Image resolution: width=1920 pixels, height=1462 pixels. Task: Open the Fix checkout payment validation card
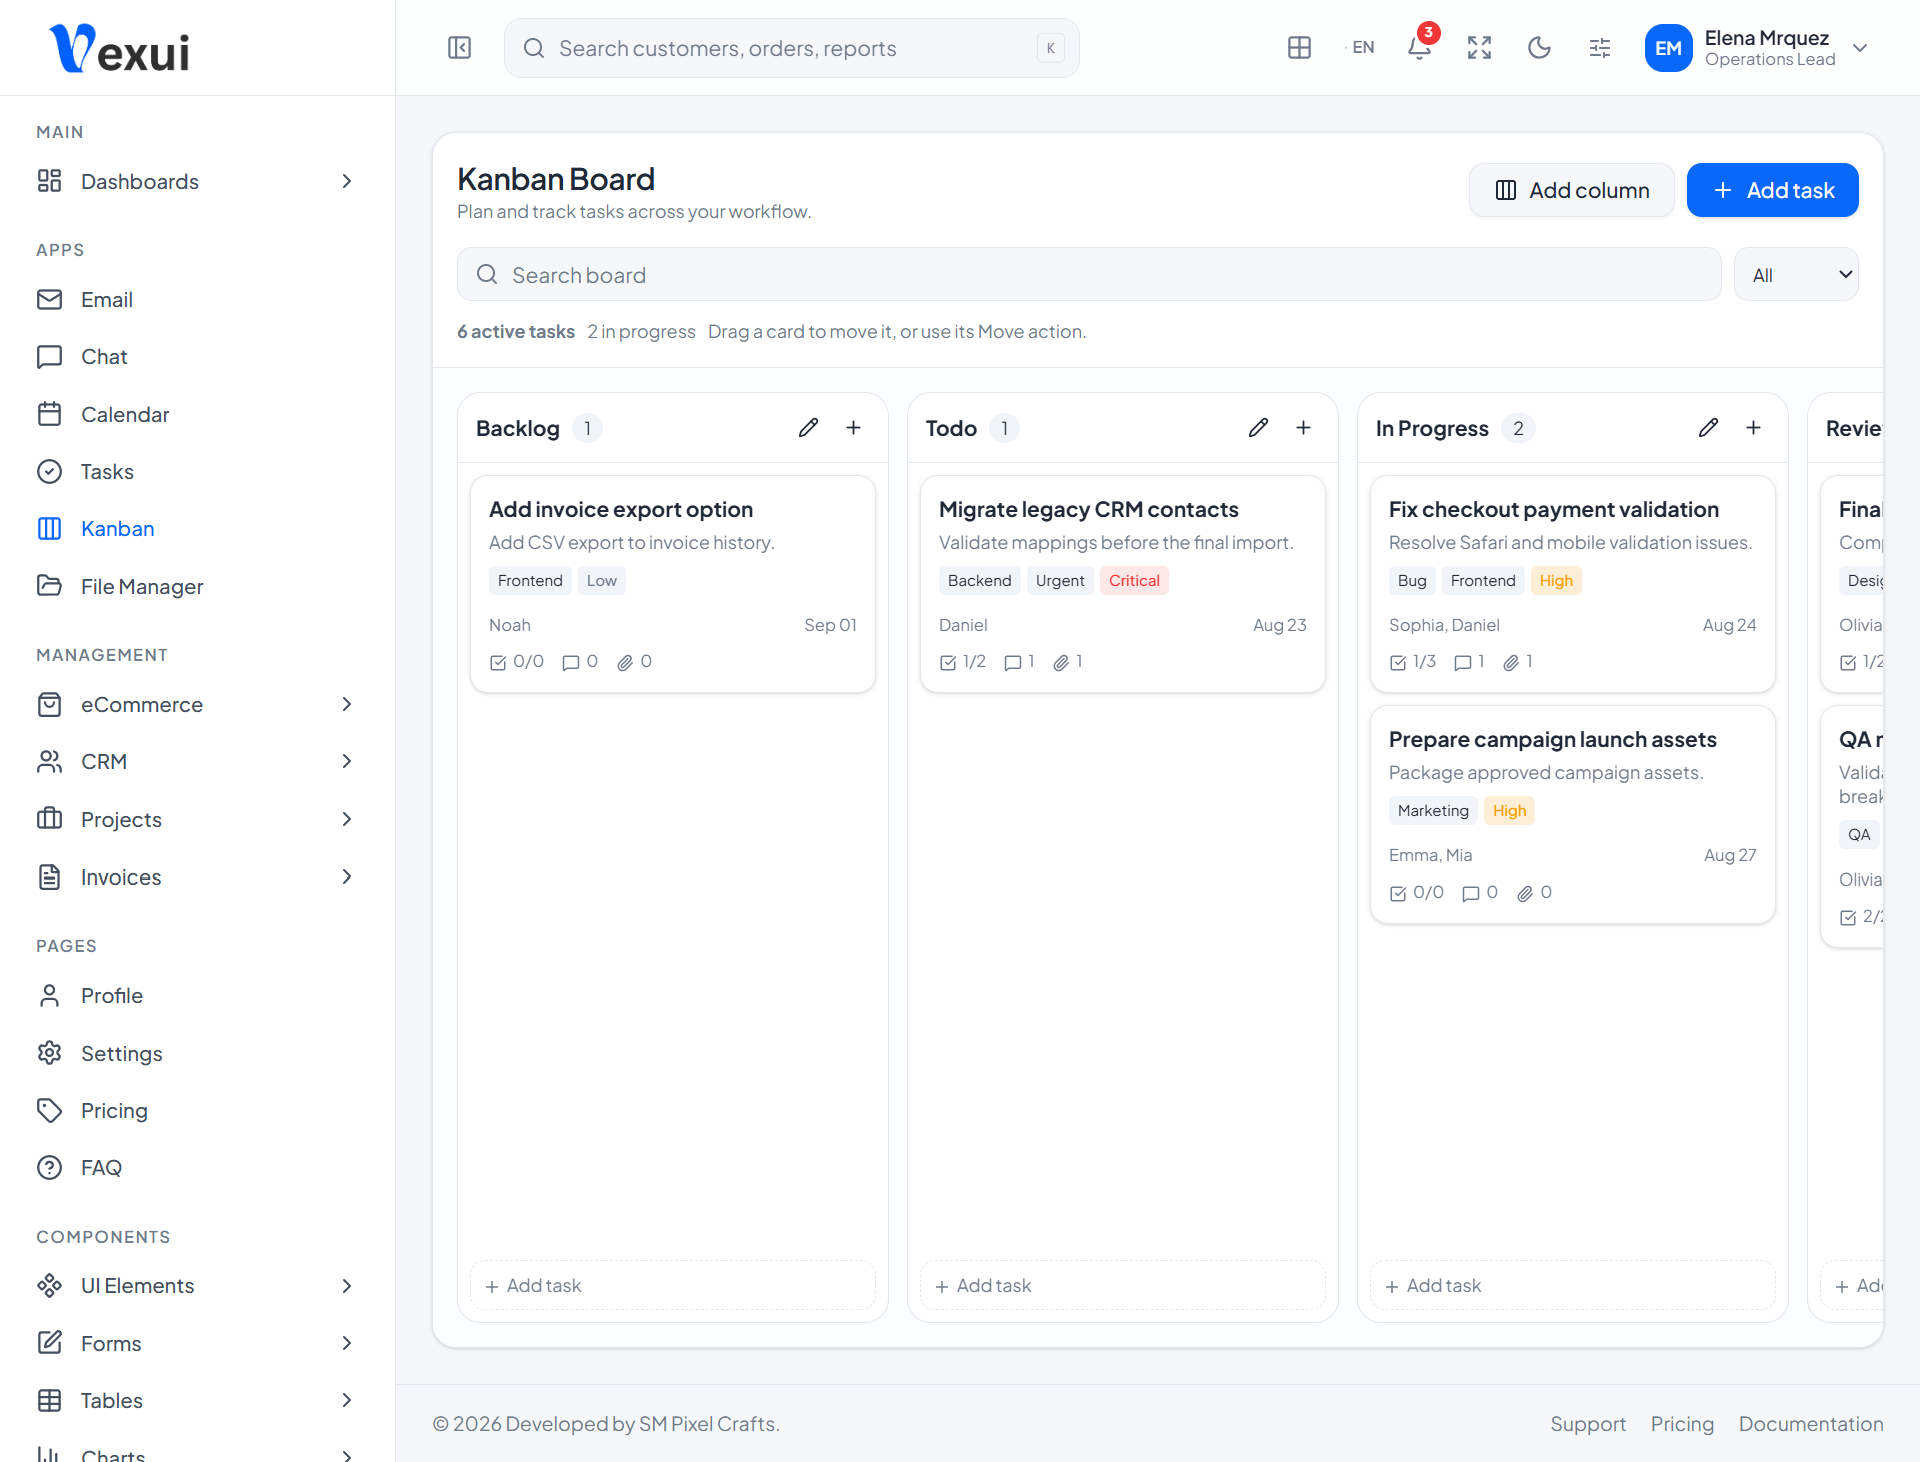click(1573, 584)
